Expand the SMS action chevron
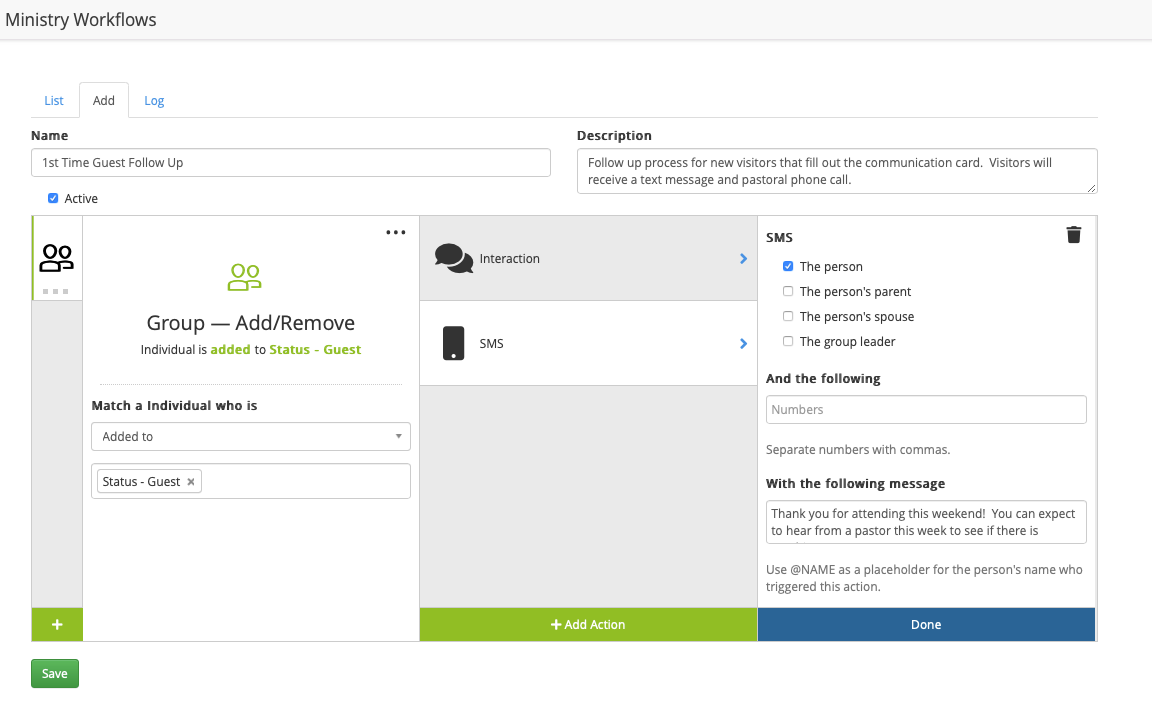Viewport: 1152px width, 708px height. coord(743,344)
